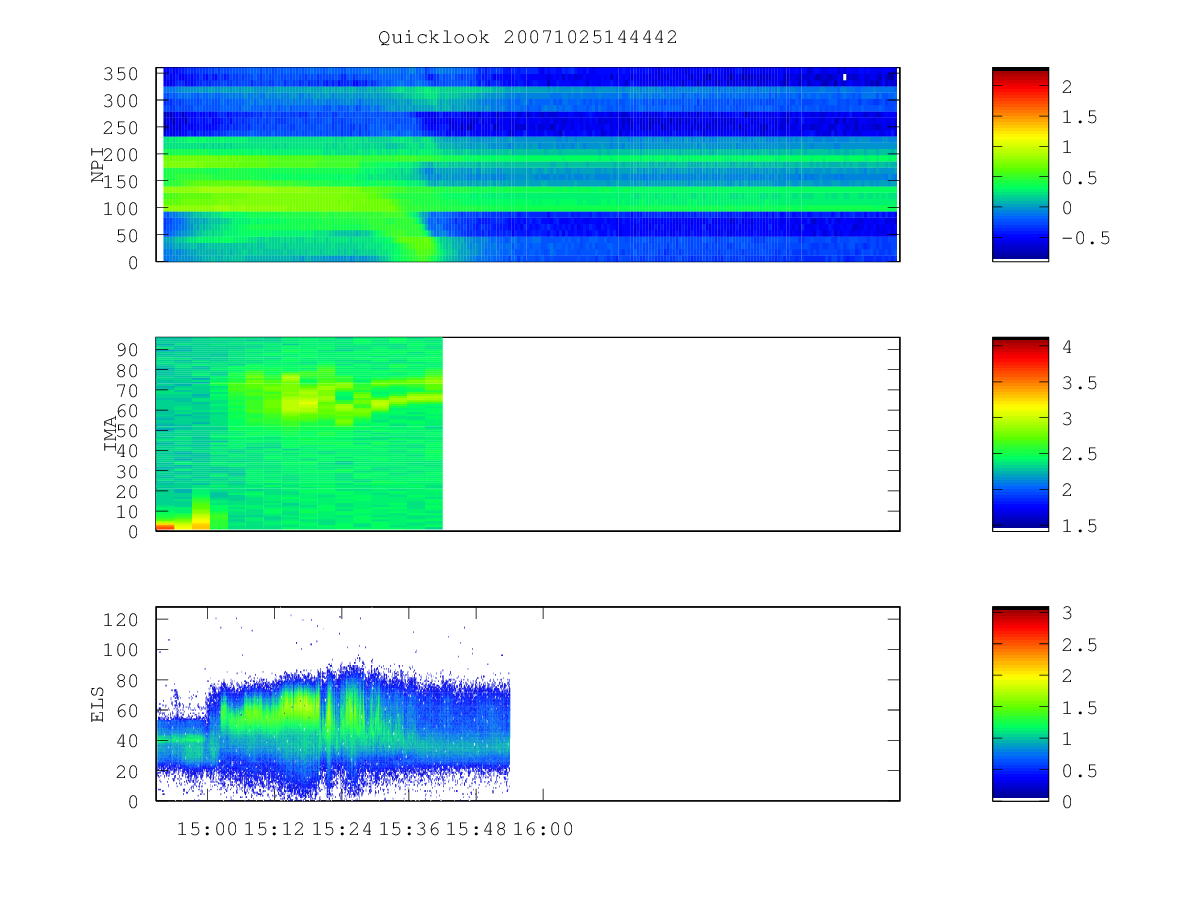Click the white data marker in NPI panel

point(845,76)
